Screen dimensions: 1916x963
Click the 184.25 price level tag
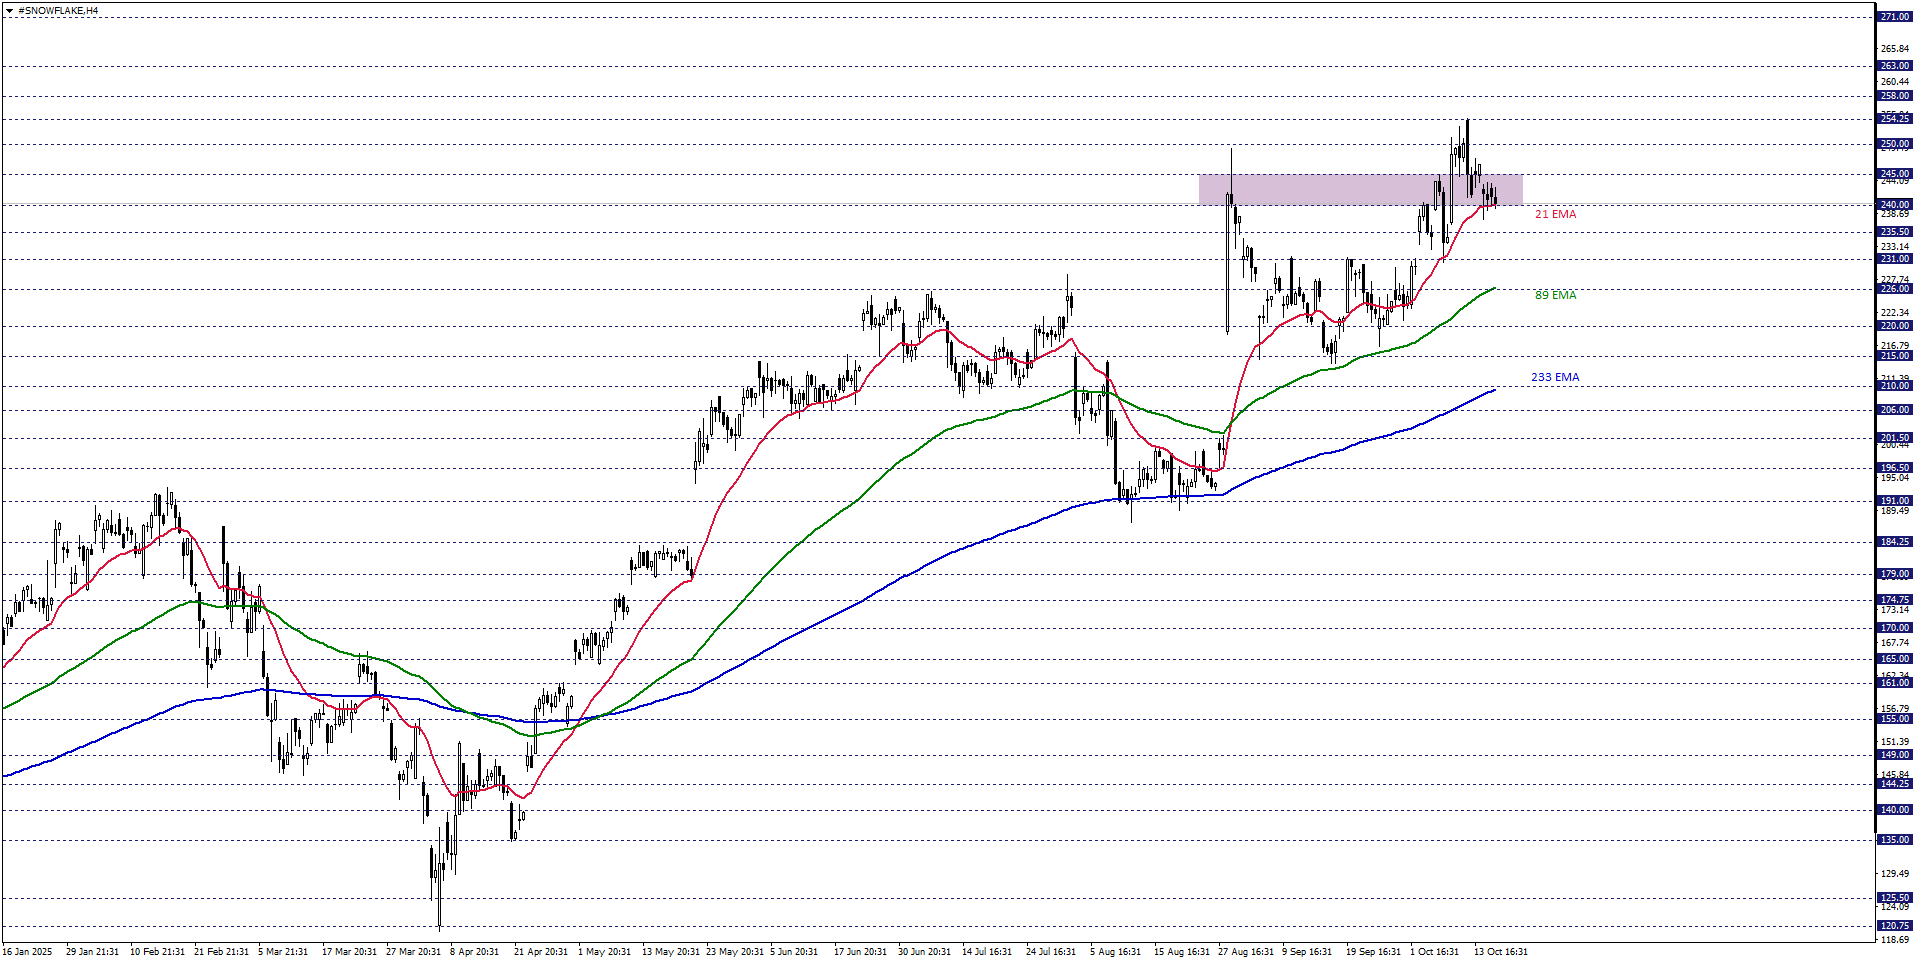(x=1894, y=542)
